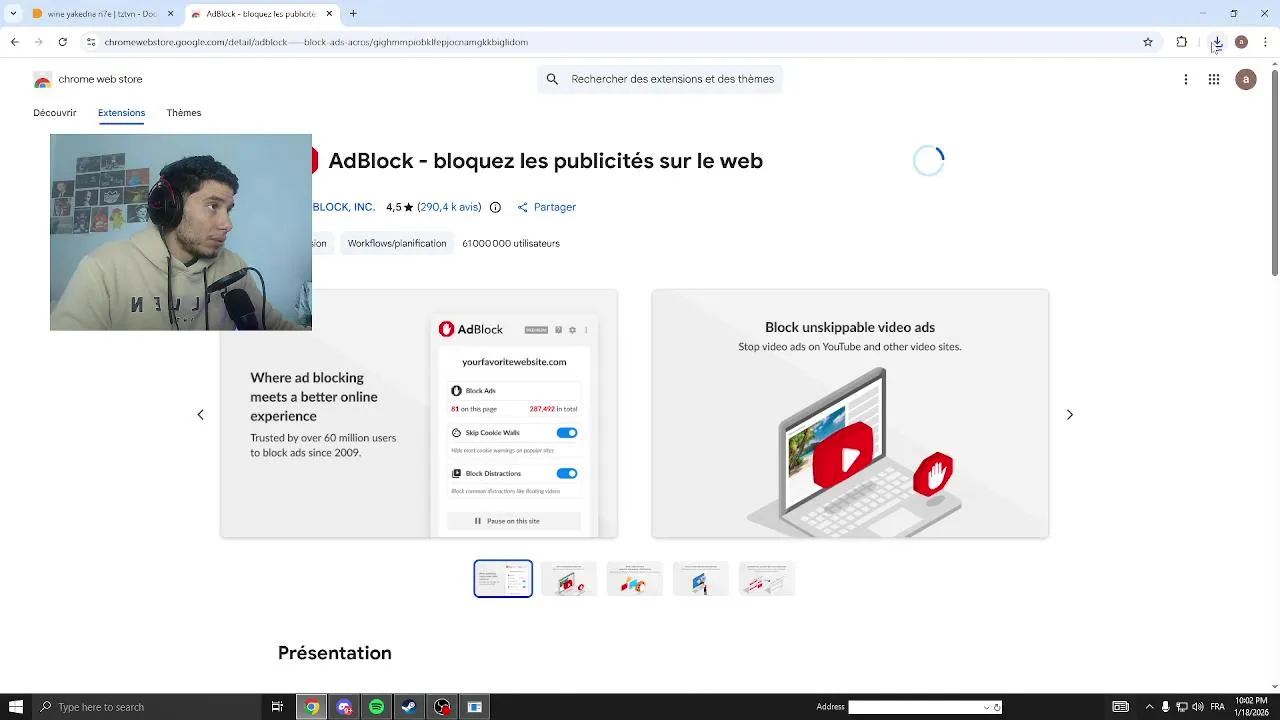Click the 'Présentation' heading
This screenshot has height=720, width=1280.
pyautogui.click(x=335, y=653)
